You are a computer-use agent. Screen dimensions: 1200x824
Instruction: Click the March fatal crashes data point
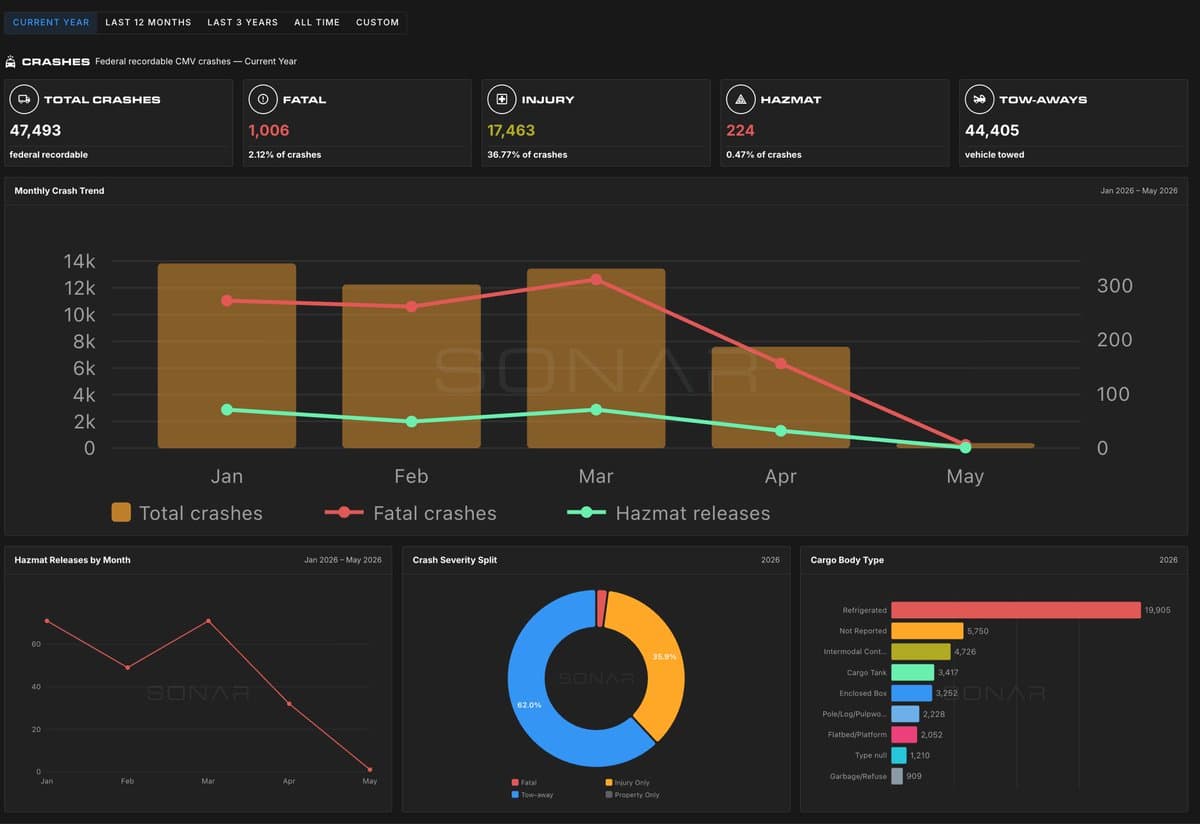pyautogui.click(x=596, y=280)
